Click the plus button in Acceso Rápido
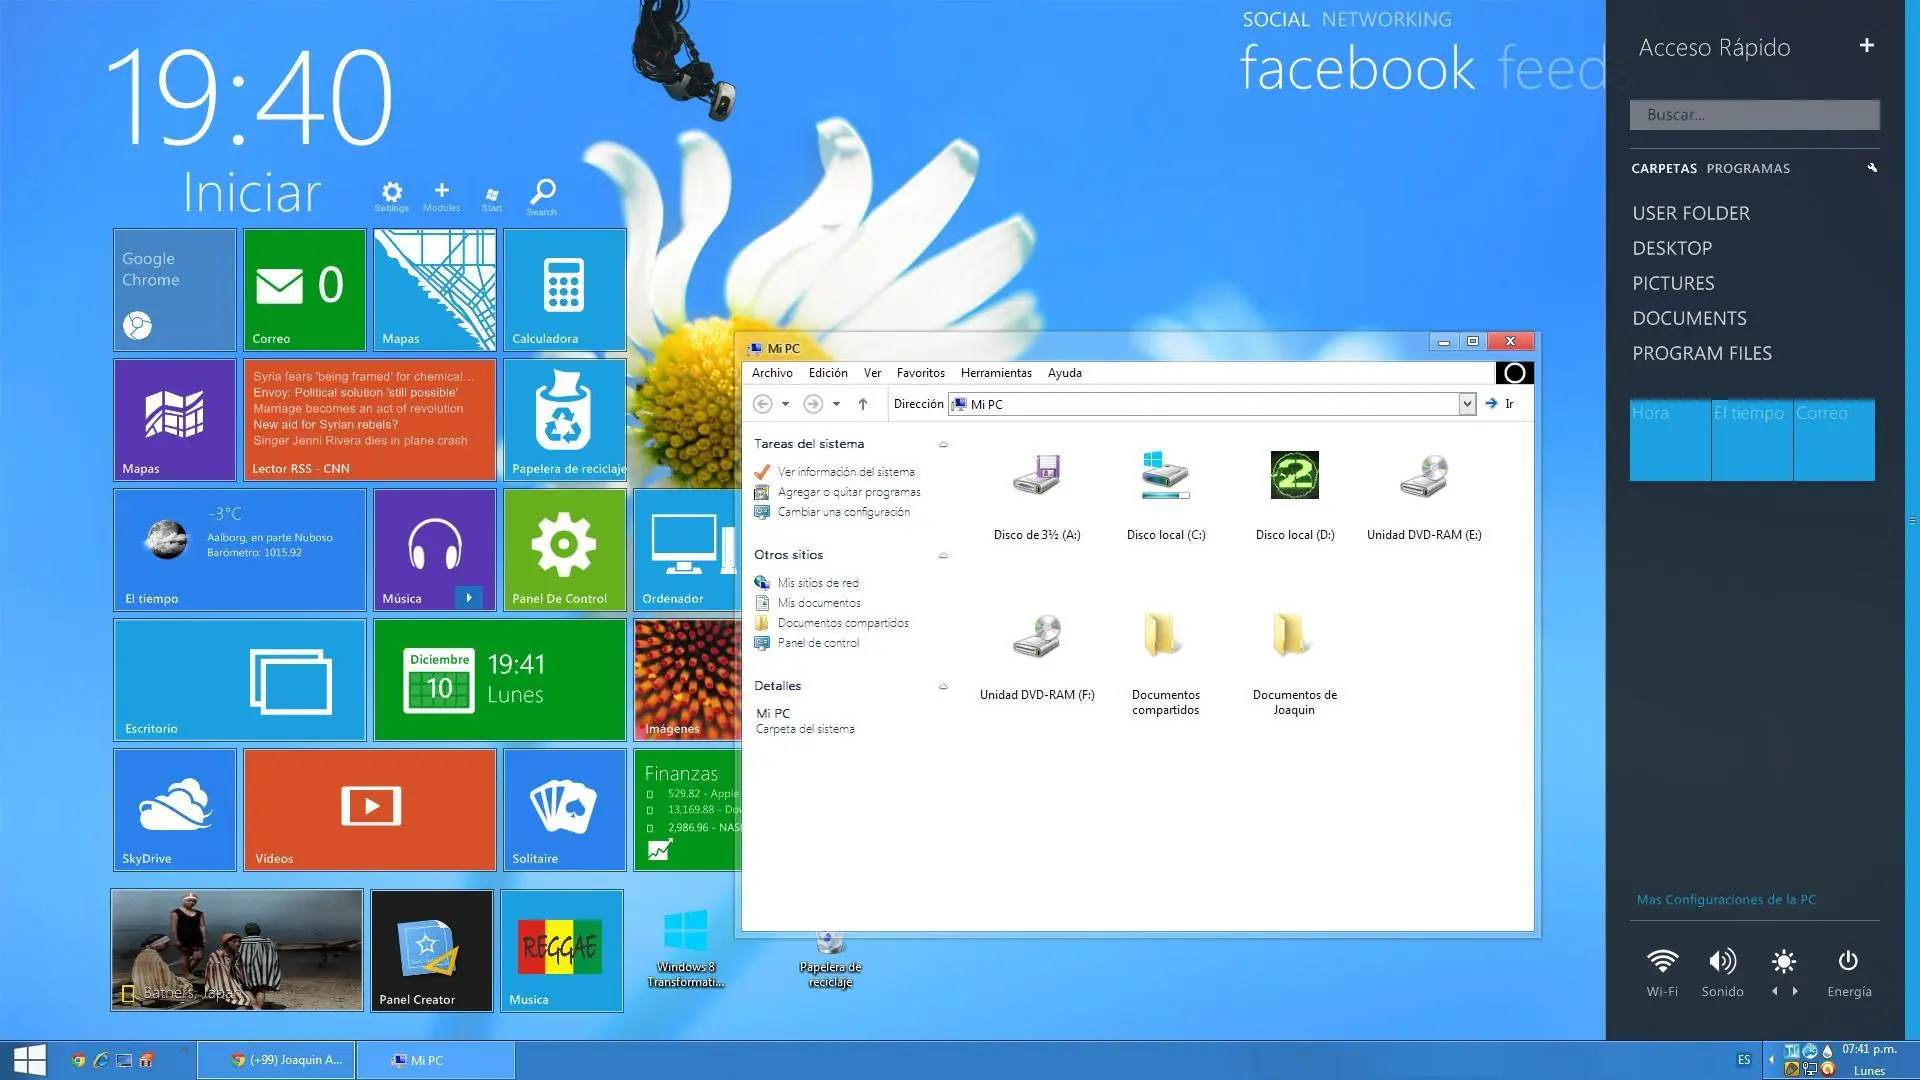This screenshot has width=1920, height=1080. 1866,45
